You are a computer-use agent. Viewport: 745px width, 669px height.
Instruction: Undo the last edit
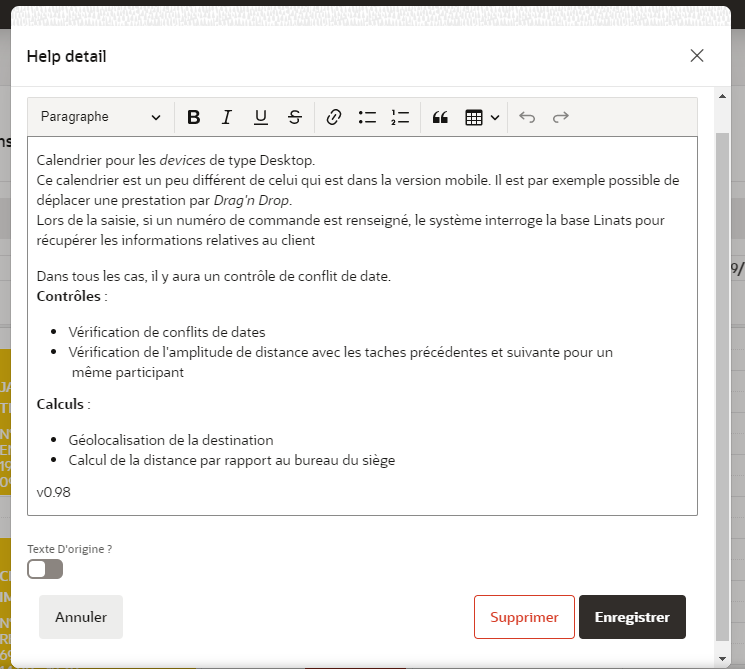(527, 117)
